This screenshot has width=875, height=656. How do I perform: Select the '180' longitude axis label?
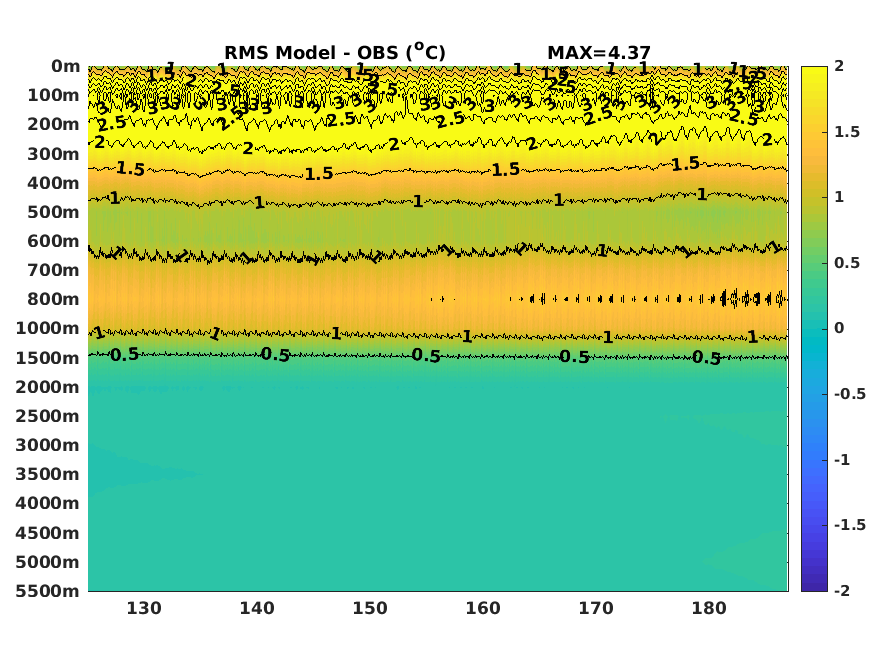(709, 608)
